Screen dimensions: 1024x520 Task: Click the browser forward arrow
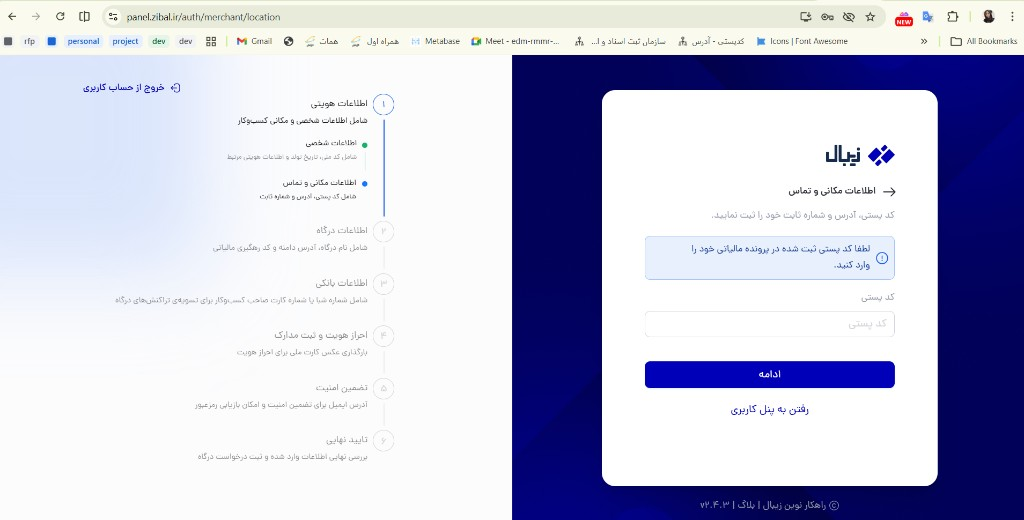coord(36,17)
